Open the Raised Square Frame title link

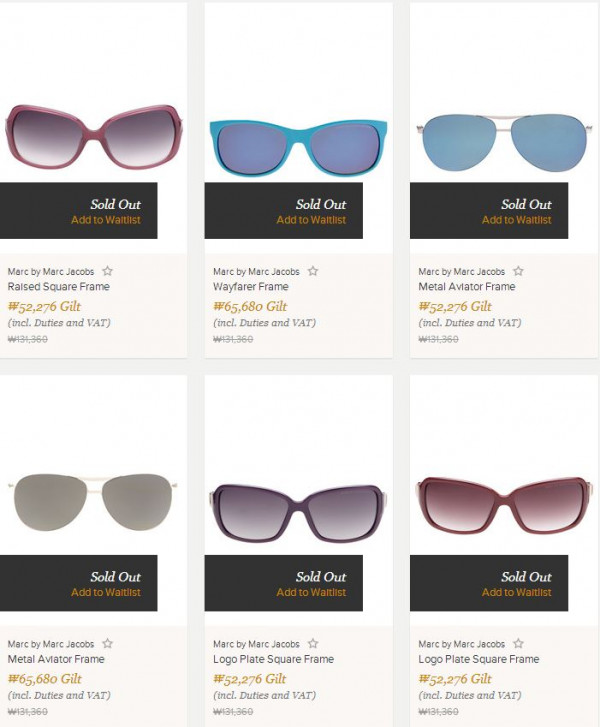tap(58, 287)
